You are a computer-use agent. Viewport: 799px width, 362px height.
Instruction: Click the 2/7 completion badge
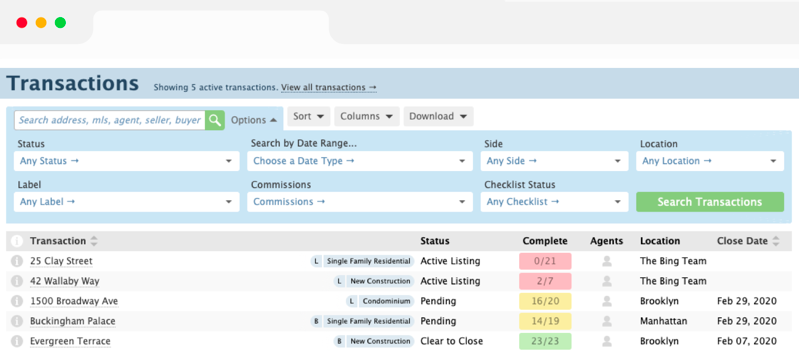[545, 281]
